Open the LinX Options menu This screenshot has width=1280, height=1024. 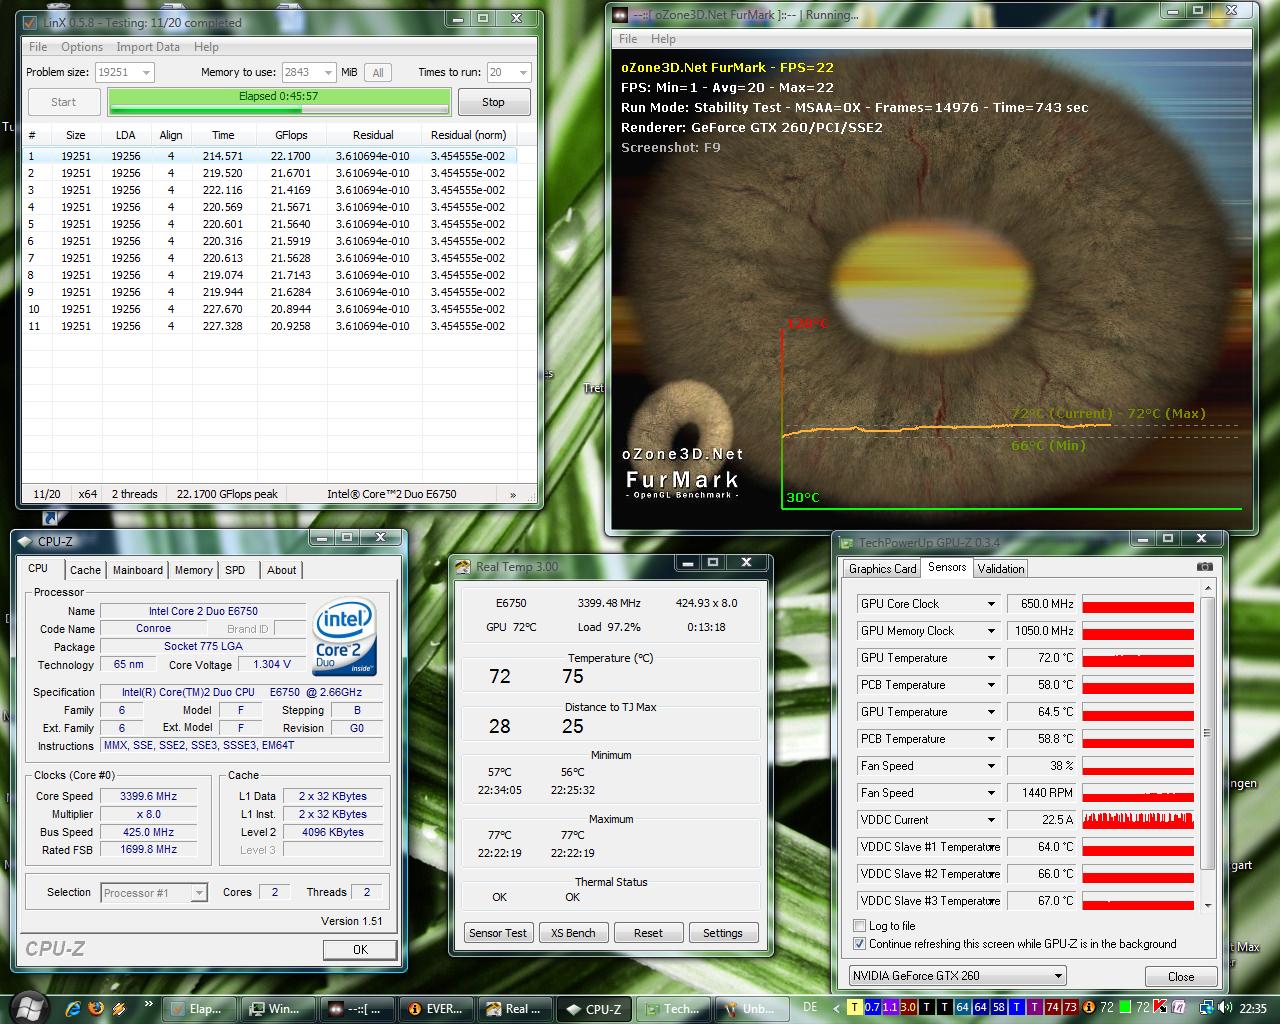82,47
